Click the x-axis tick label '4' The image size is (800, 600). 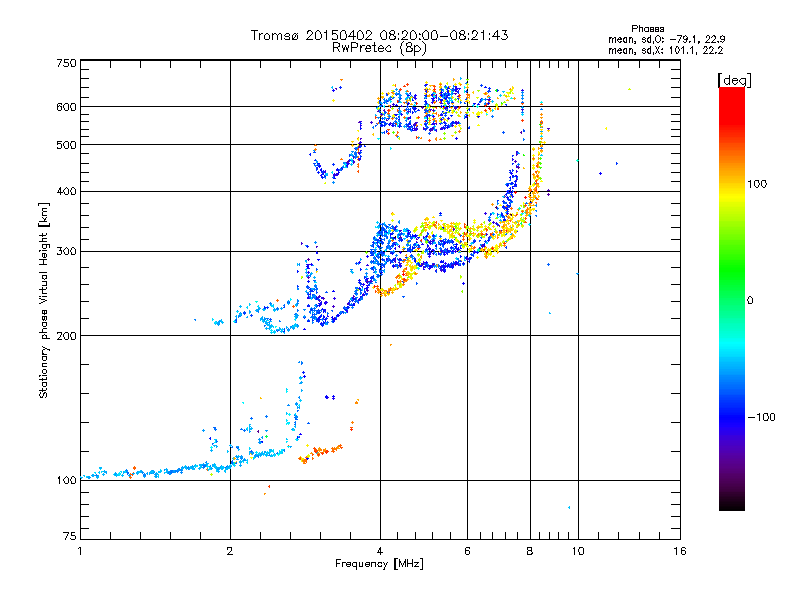380,551
